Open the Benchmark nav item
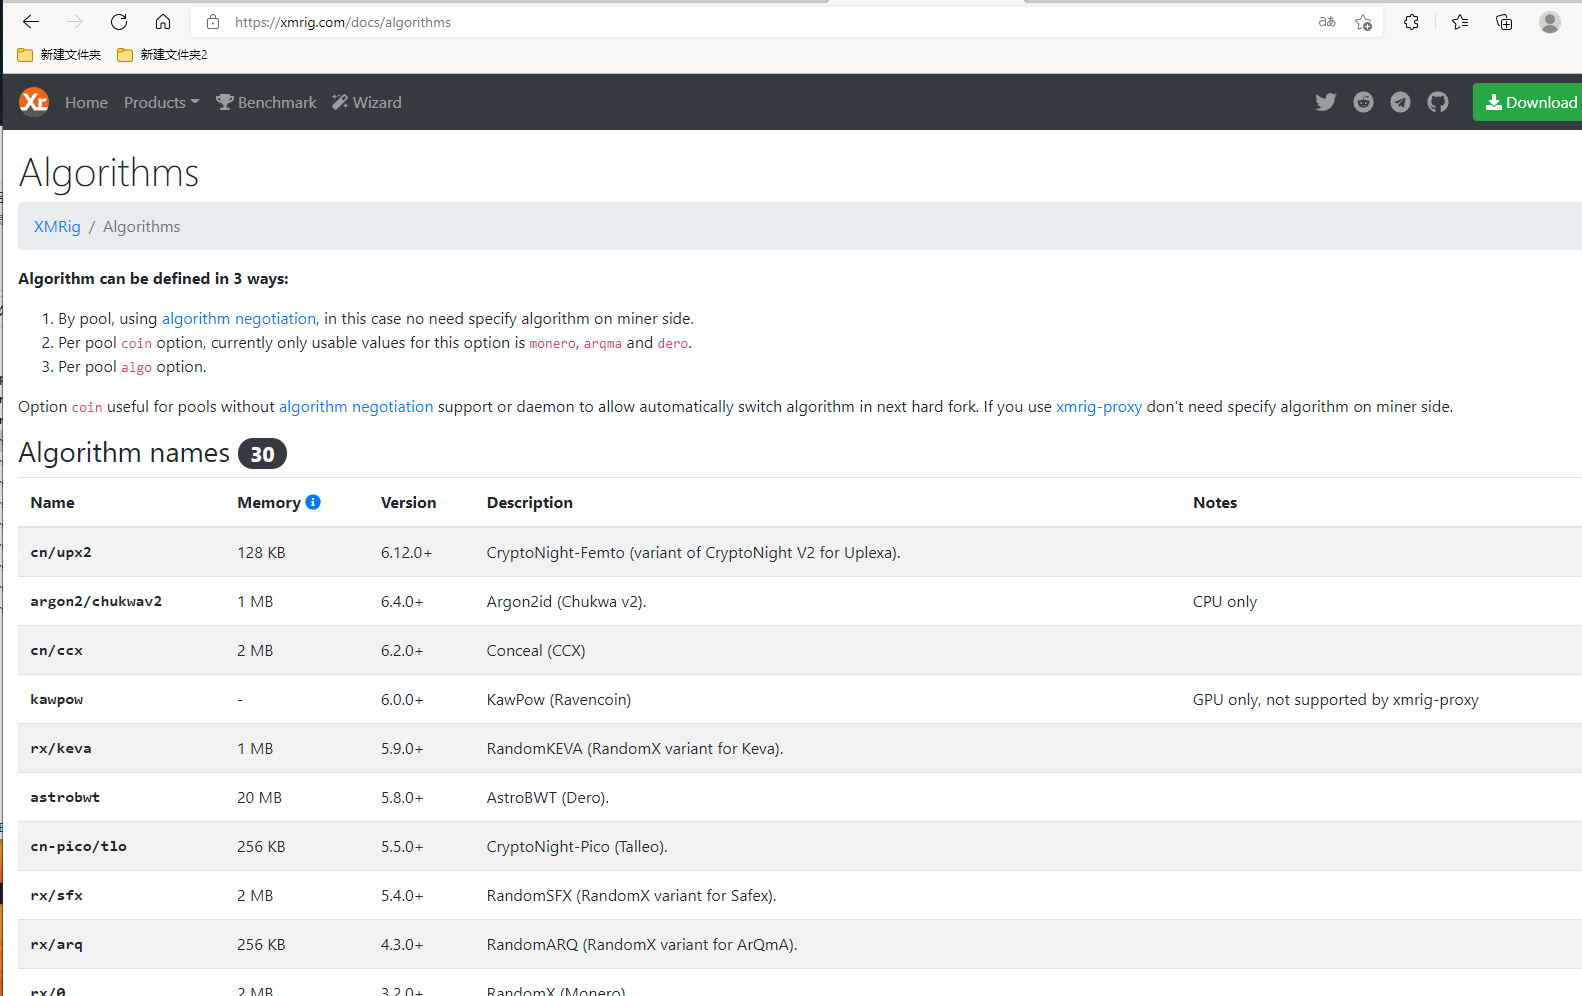 coord(266,102)
